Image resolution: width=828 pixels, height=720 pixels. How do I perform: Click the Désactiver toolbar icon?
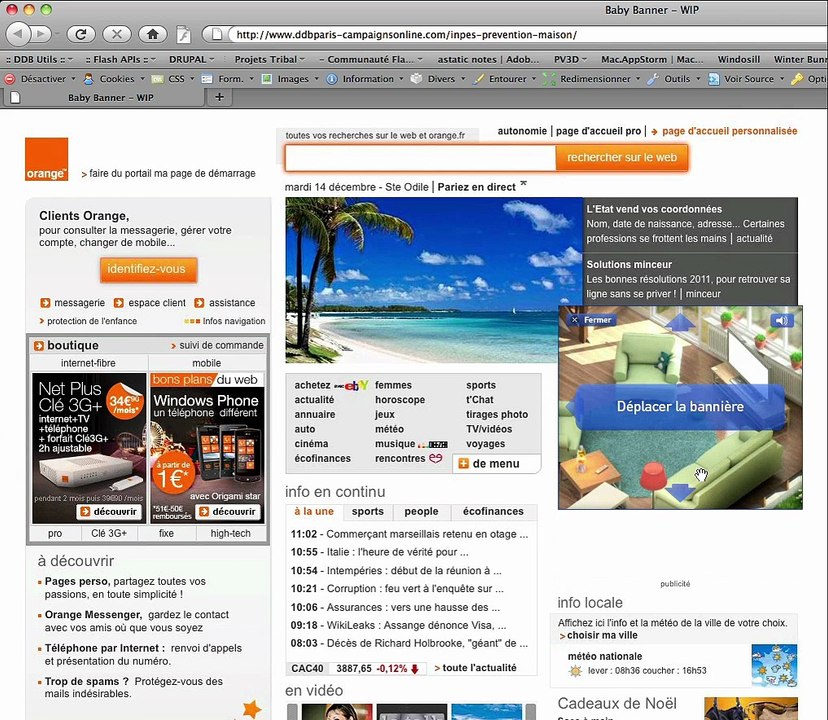[x=10, y=79]
